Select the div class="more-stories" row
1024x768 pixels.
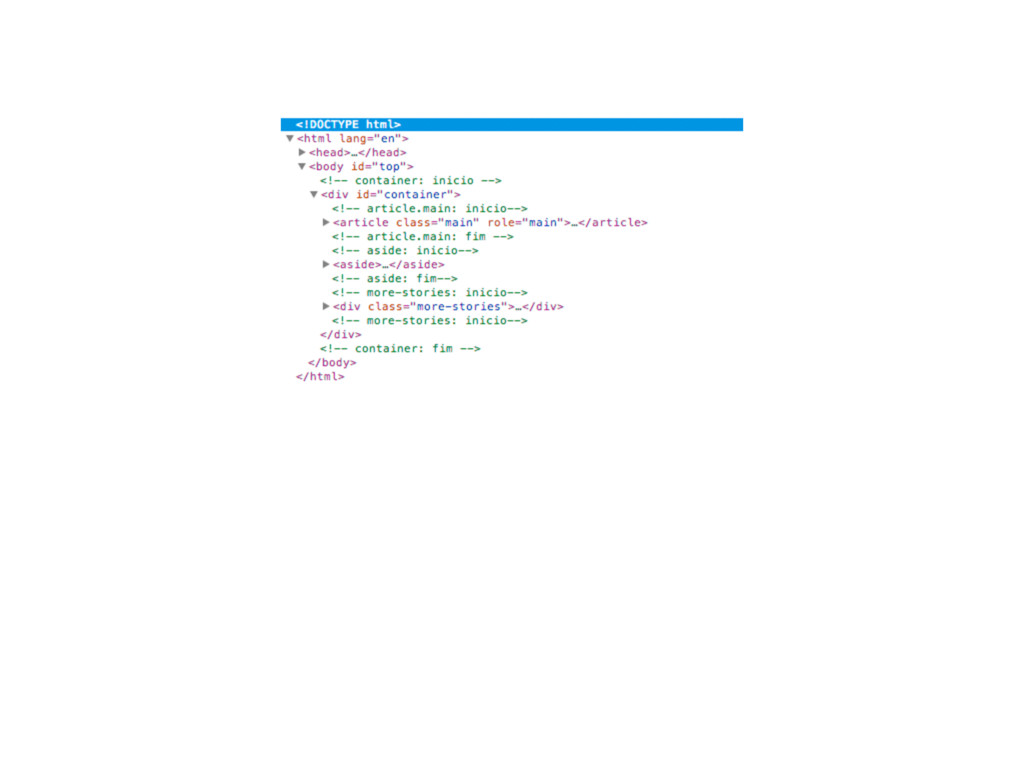(x=448, y=306)
